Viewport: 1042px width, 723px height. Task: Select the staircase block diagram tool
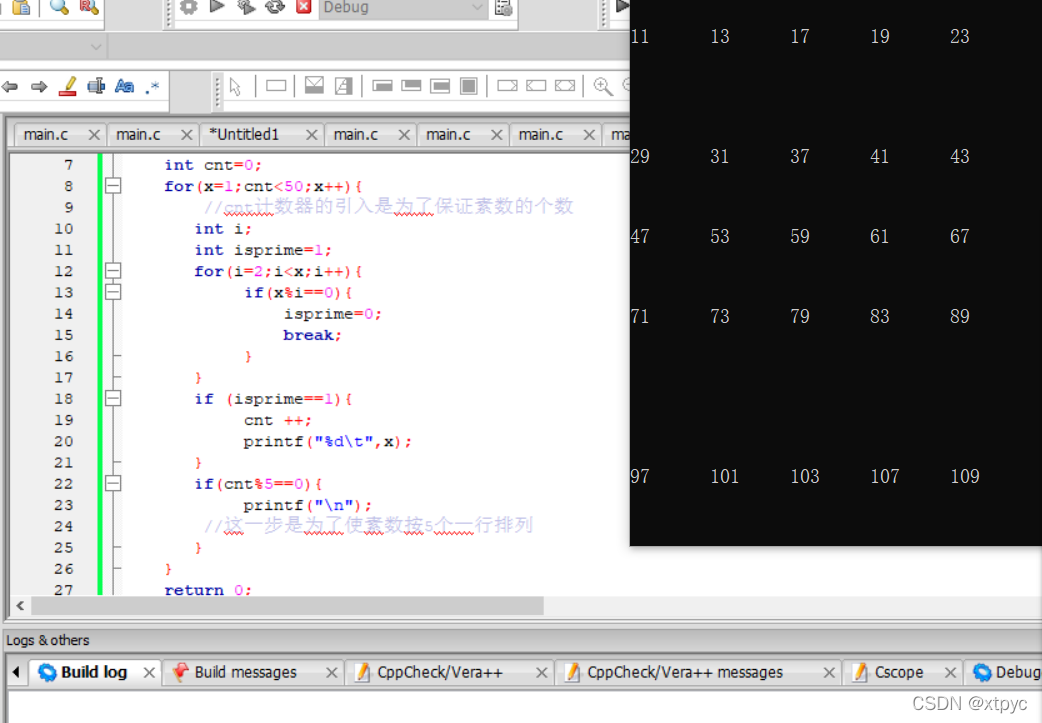[344, 86]
